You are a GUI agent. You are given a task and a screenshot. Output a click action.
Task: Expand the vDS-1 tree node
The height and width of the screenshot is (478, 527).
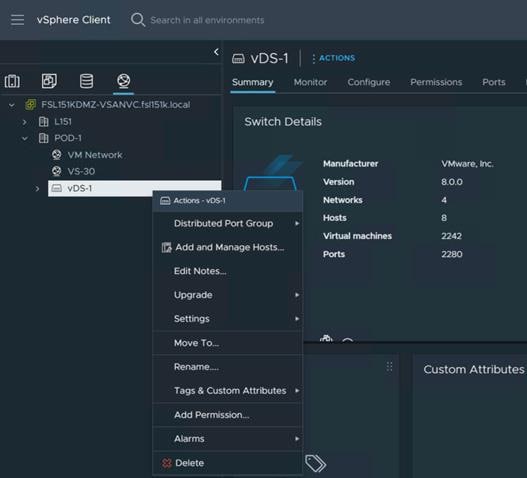(x=37, y=189)
